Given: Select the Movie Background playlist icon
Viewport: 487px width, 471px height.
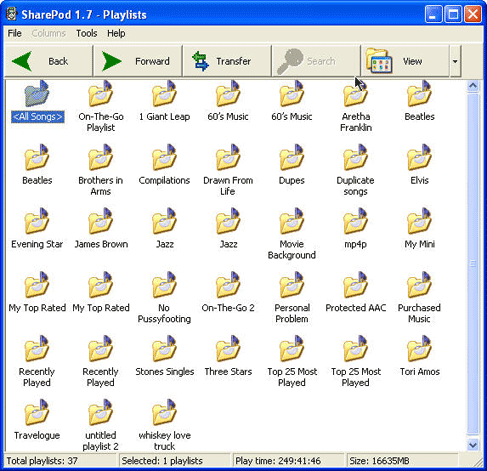Looking at the screenshot, I should pos(292,221).
